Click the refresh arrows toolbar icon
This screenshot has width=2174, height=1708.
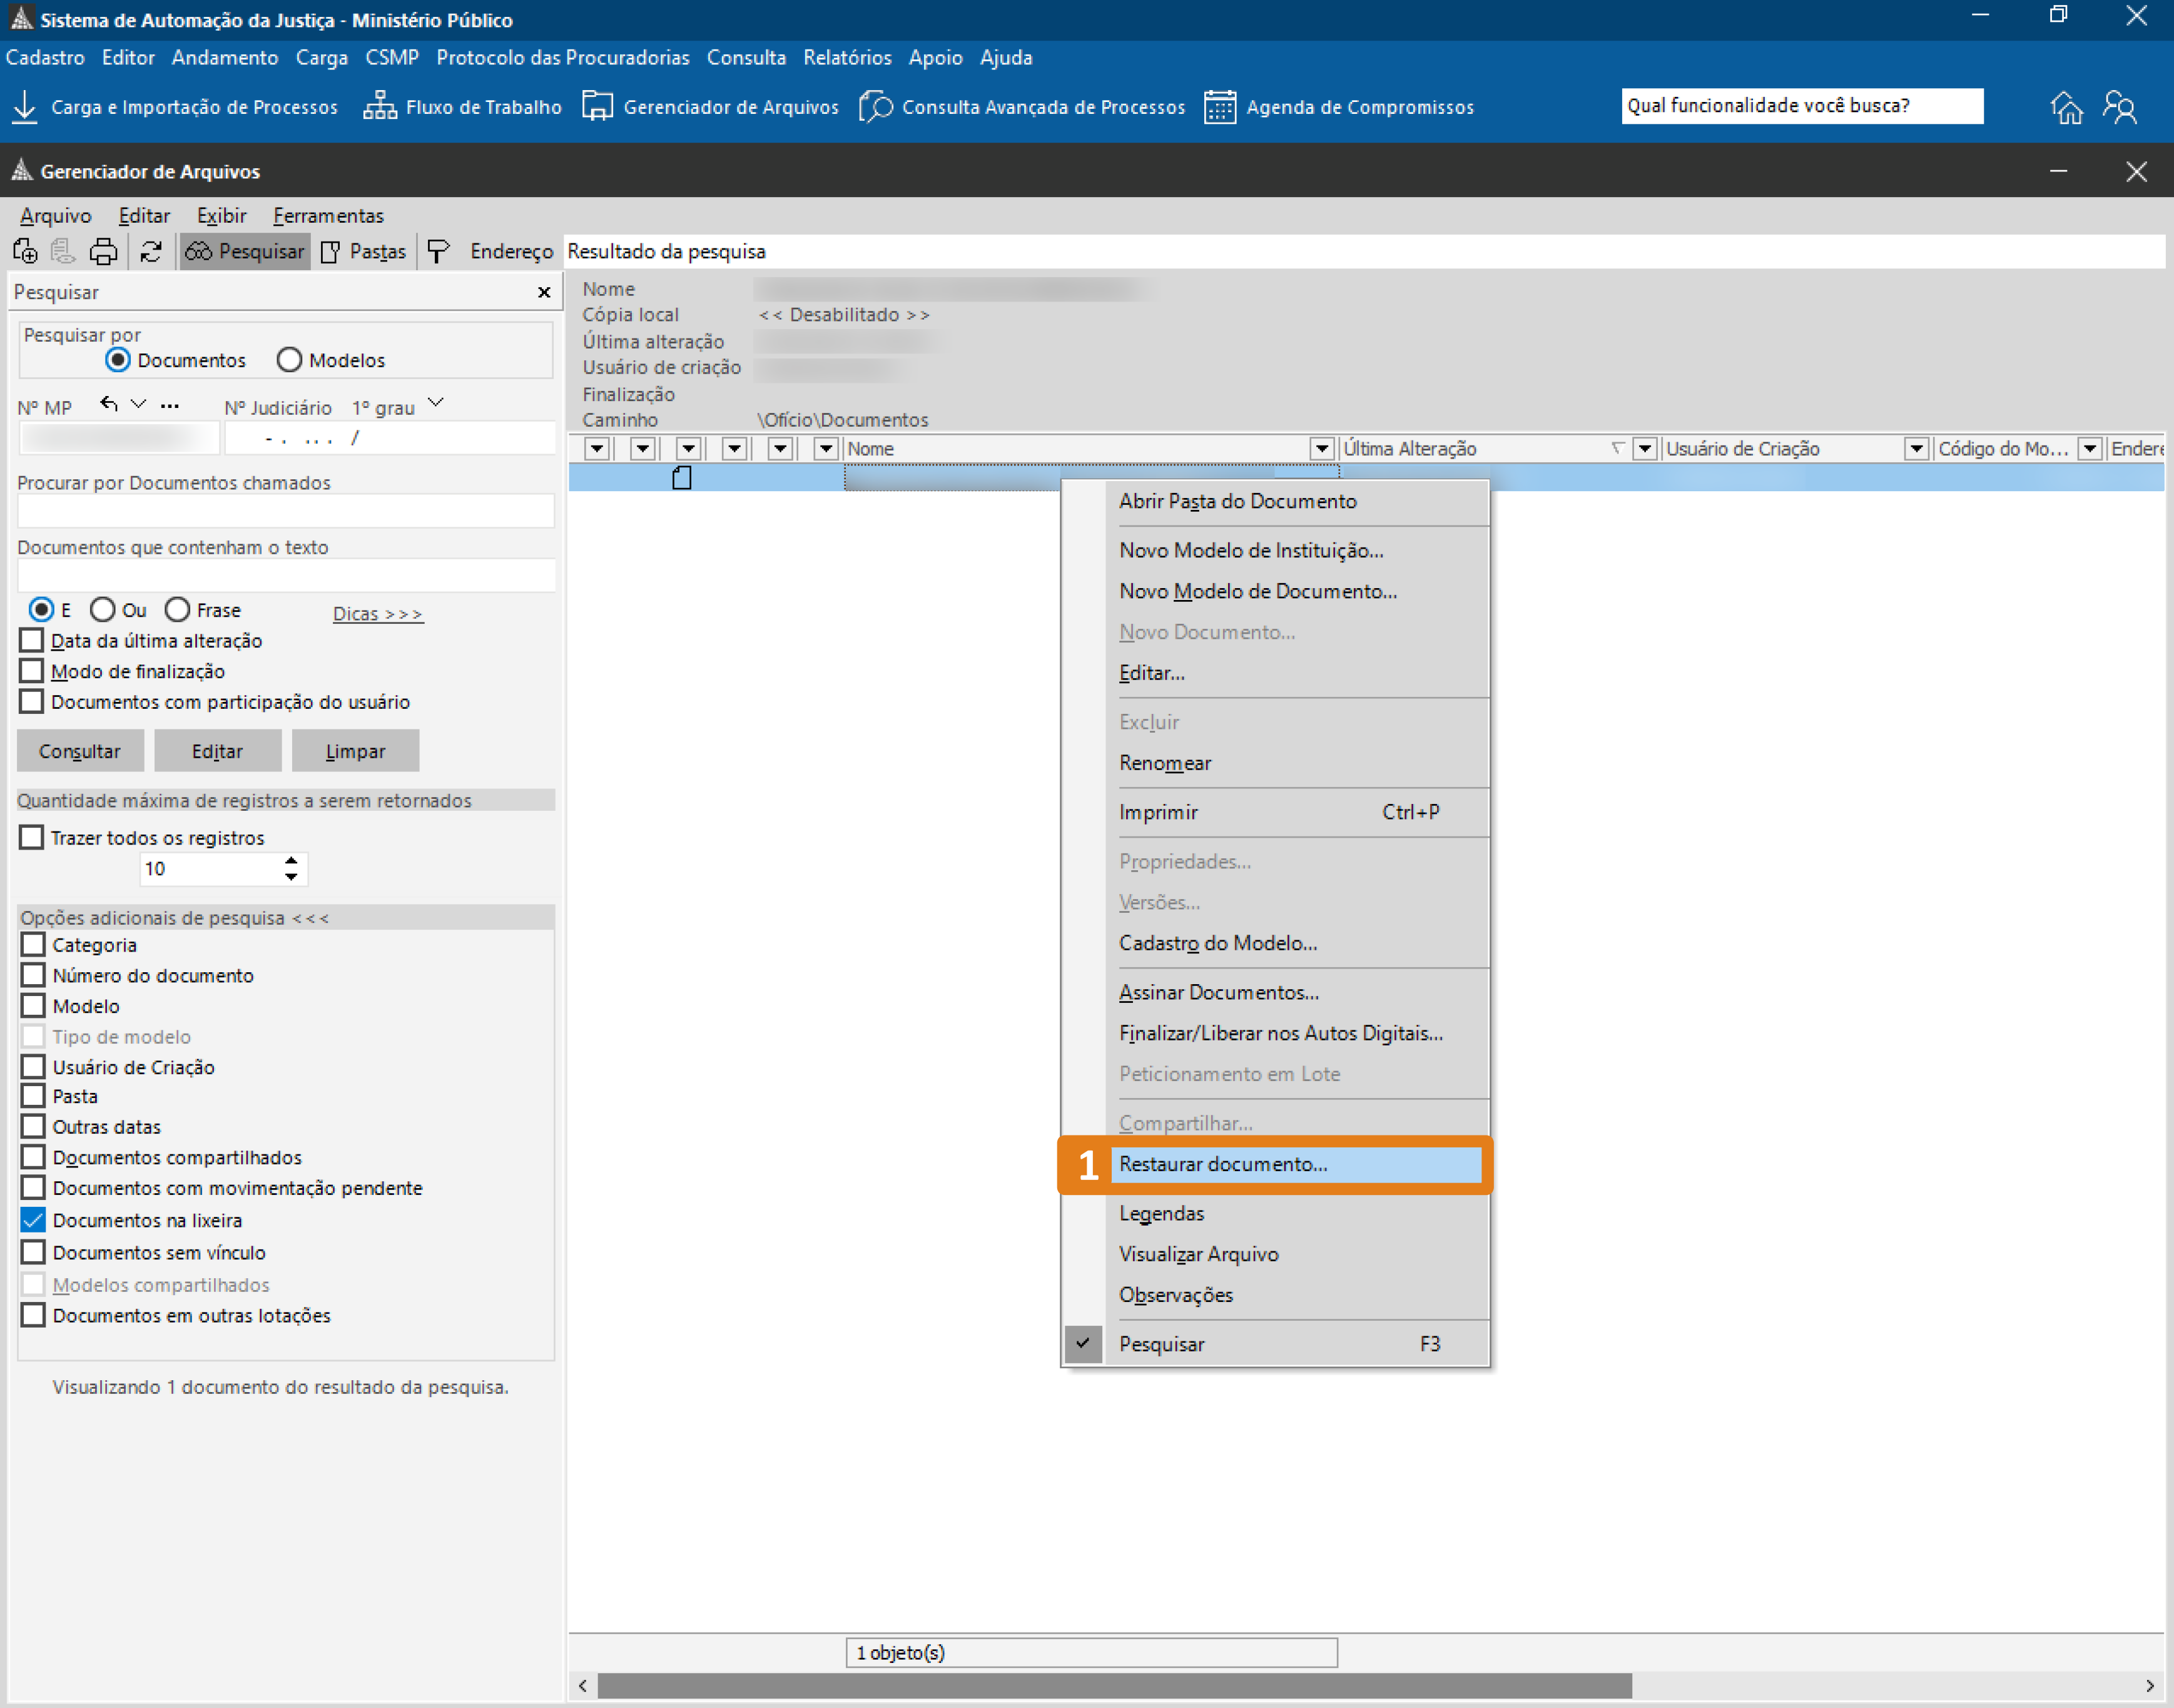click(151, 252)
